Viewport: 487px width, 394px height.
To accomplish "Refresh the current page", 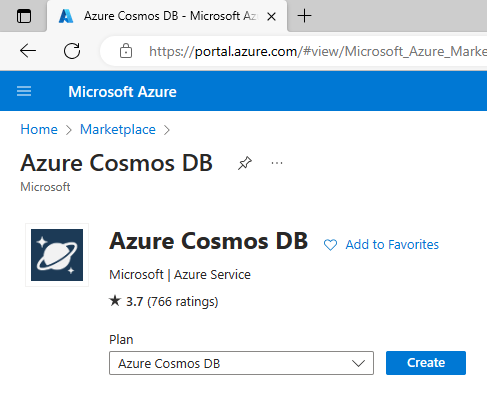I will pos(72,51).
